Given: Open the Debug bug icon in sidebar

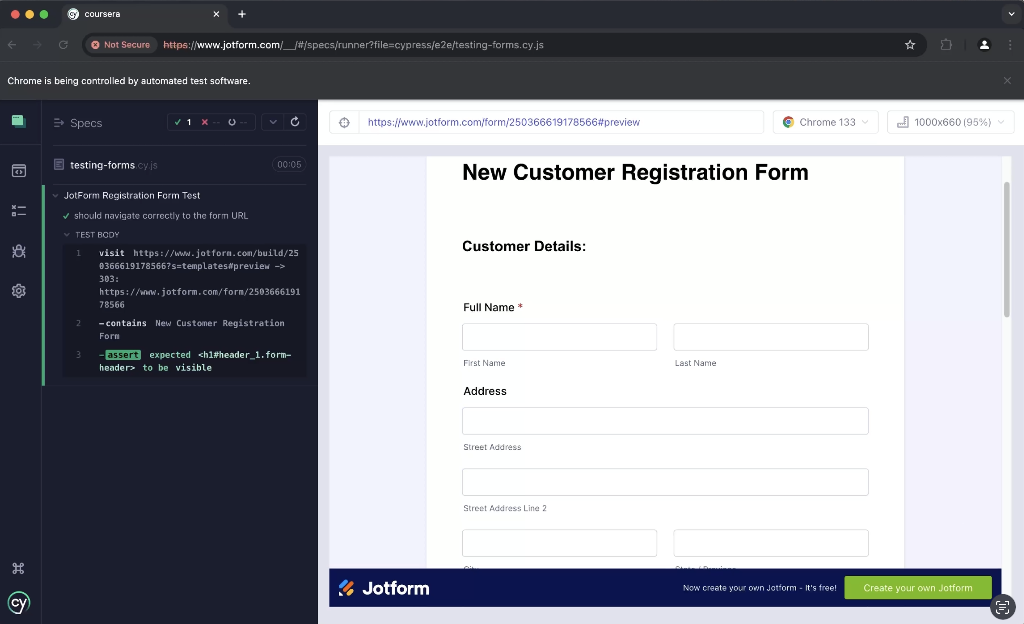Looking at the screenshot, I should pyautogui.click(x=18, y=251).
